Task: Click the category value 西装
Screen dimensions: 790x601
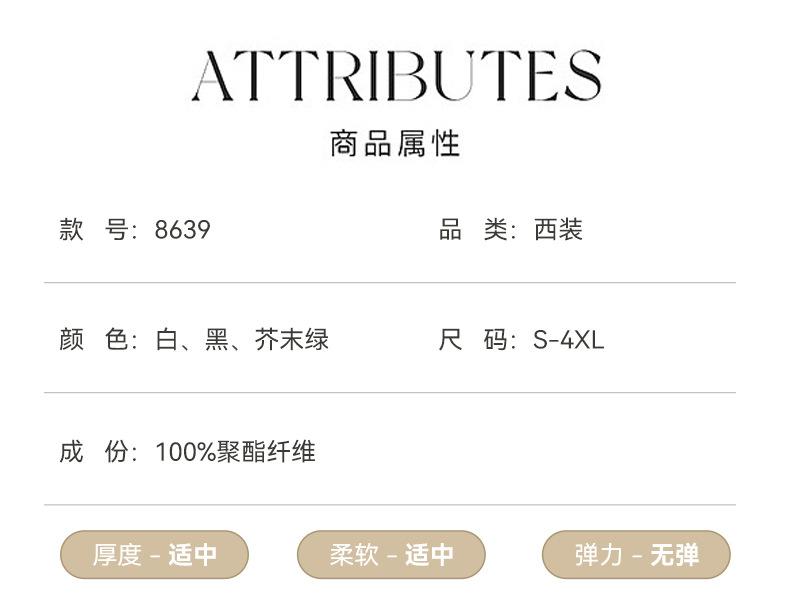Action: click(x=558, y=230)
